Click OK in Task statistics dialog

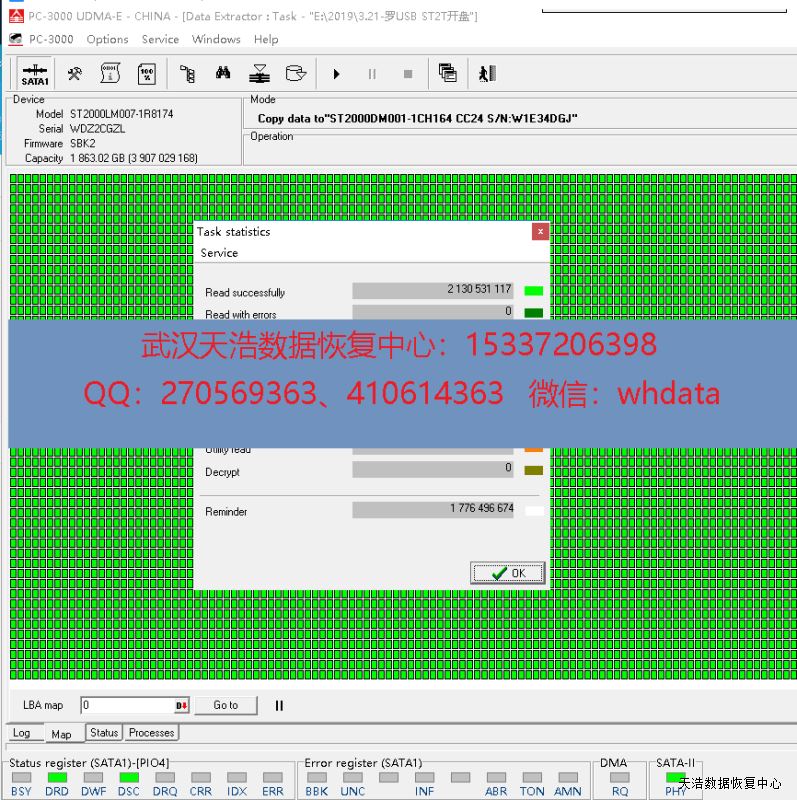pos(508,573)
